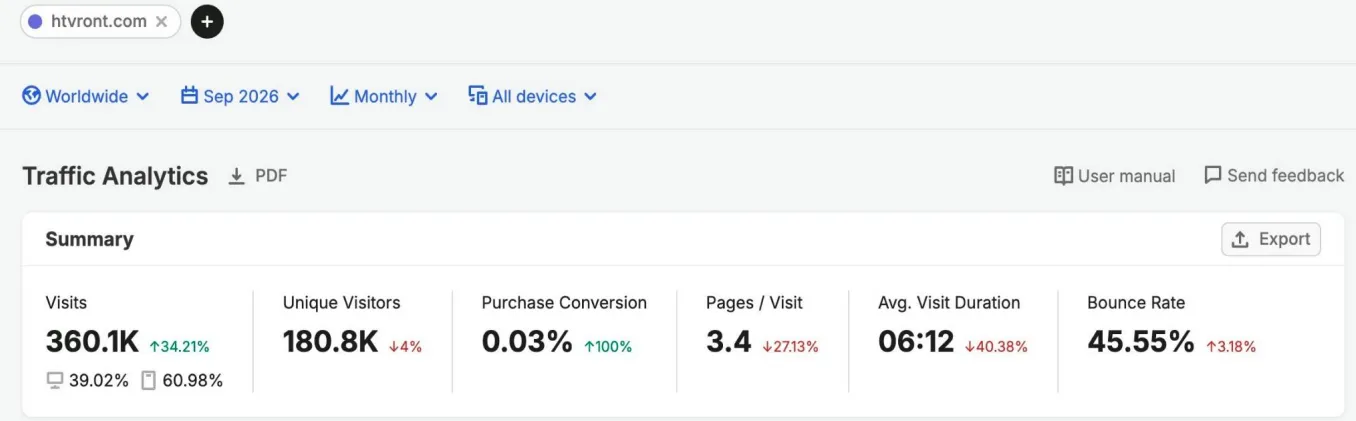Image resolution: width=1356 pixels, height=421 pixels.
Task: Click the chart icon beside Monthly
Action: coord(340,96)
